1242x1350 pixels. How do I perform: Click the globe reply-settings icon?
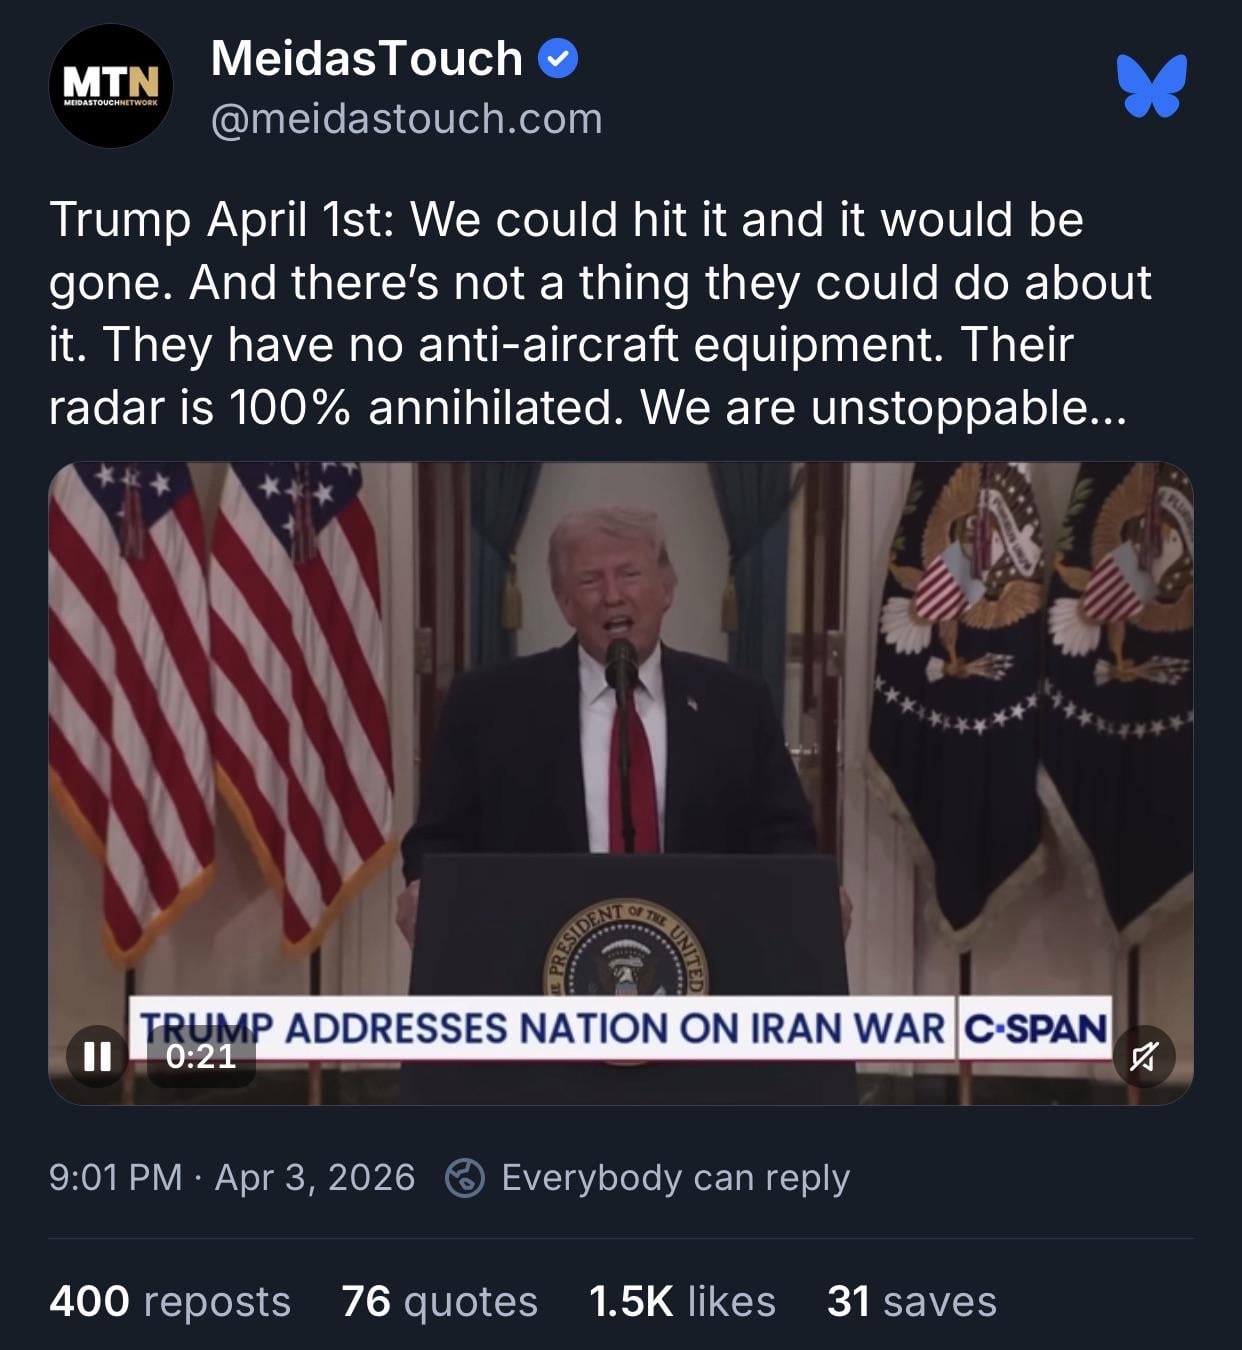point(465,1177)
